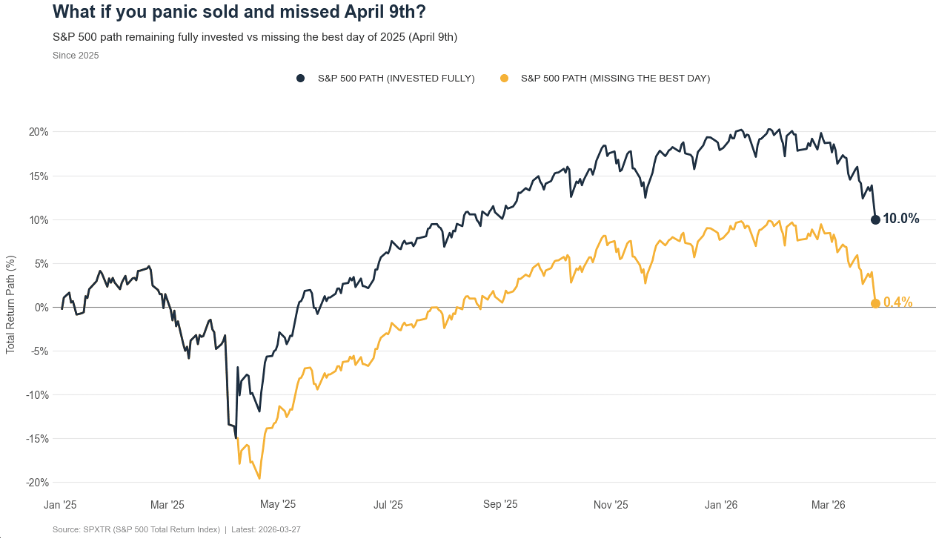This screenshot has width=936, height=538.
Task: Click the 0% y-axis tick label
Action: (41, 307)
